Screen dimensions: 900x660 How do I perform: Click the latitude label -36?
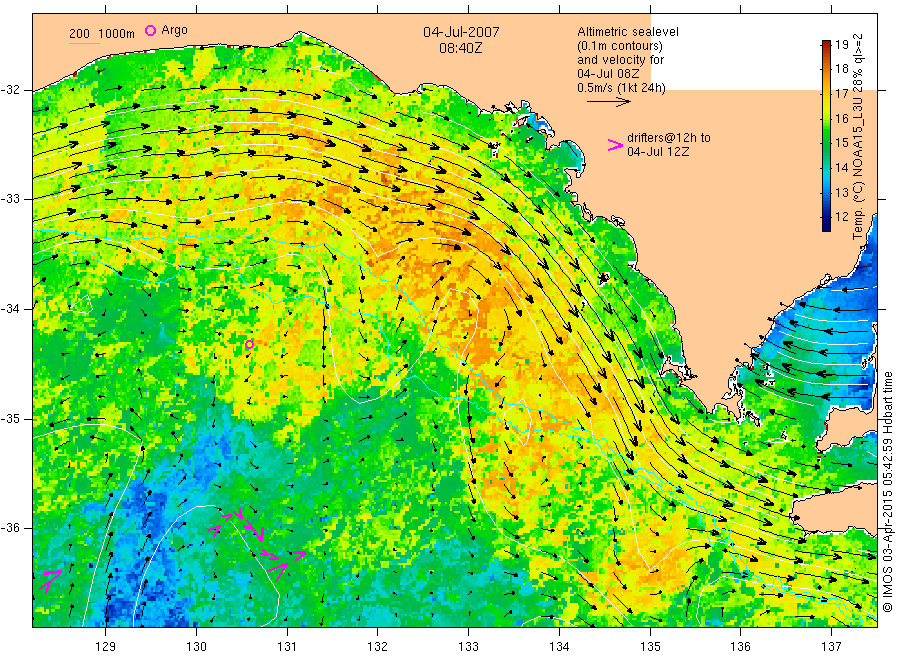(11, 527)
